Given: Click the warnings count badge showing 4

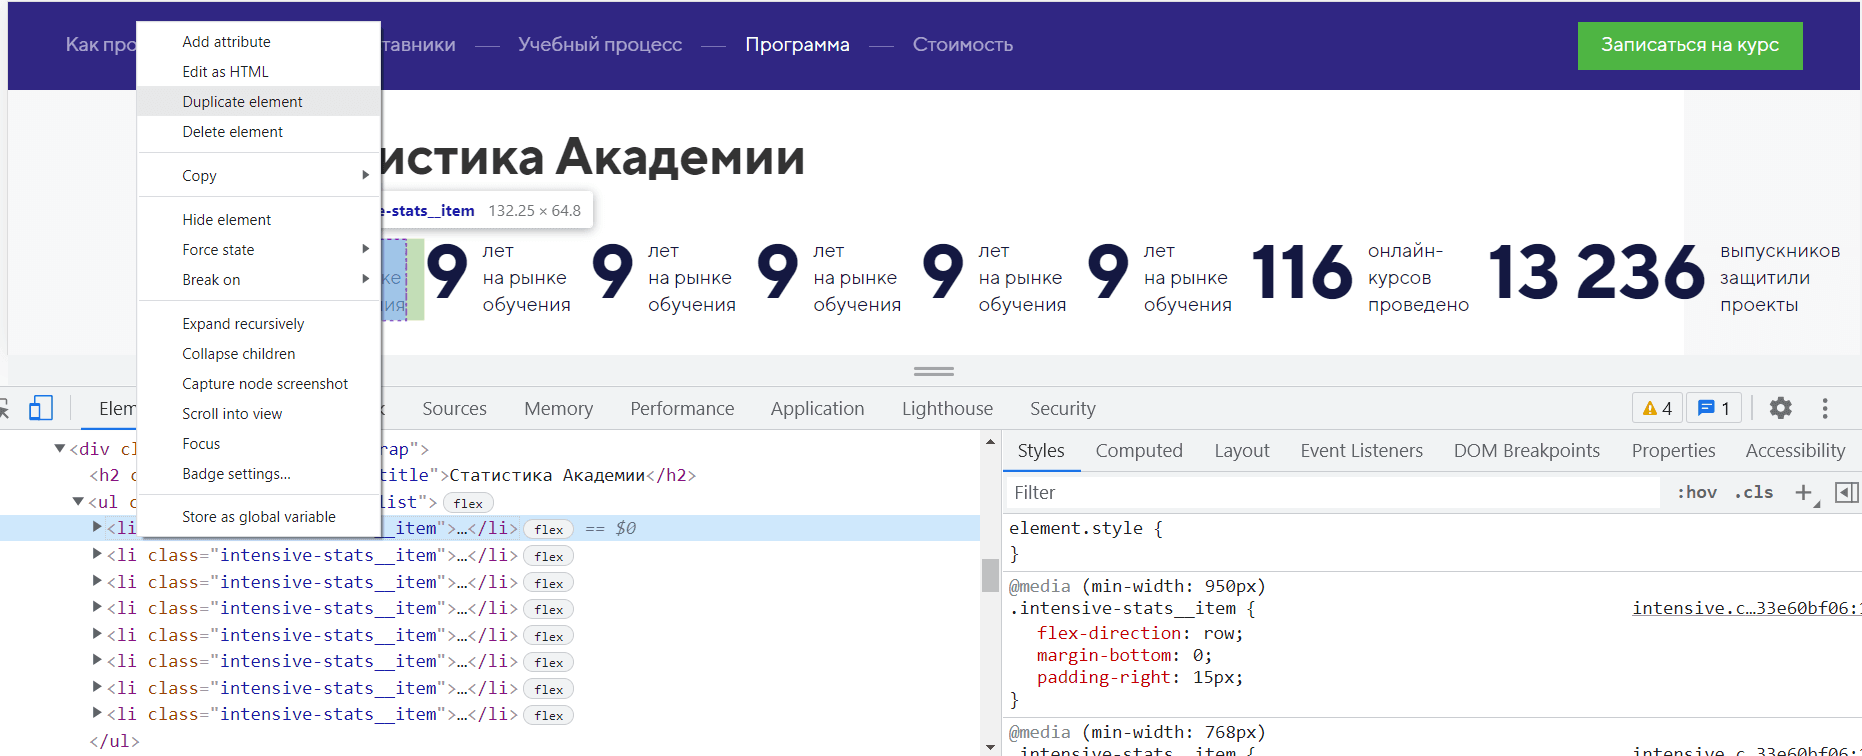Looking at the screenshot, I should pos(1657,408).
